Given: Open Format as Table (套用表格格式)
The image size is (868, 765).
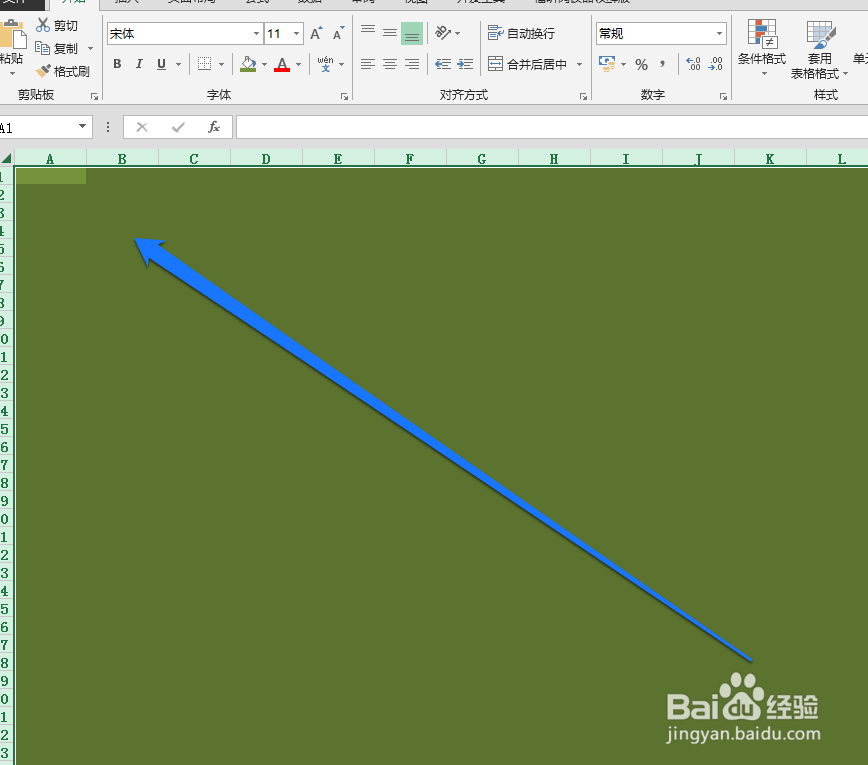Looking at the screenshot, I should pos(819,50).
